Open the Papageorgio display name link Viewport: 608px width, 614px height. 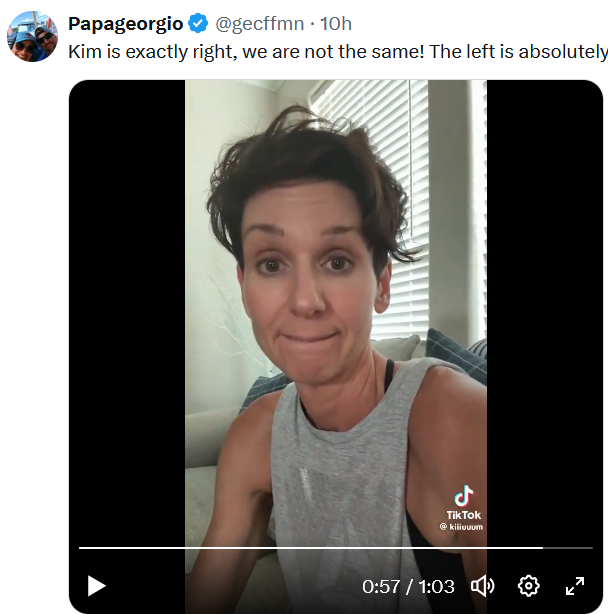pyautogui.click(x=125, y=24)
